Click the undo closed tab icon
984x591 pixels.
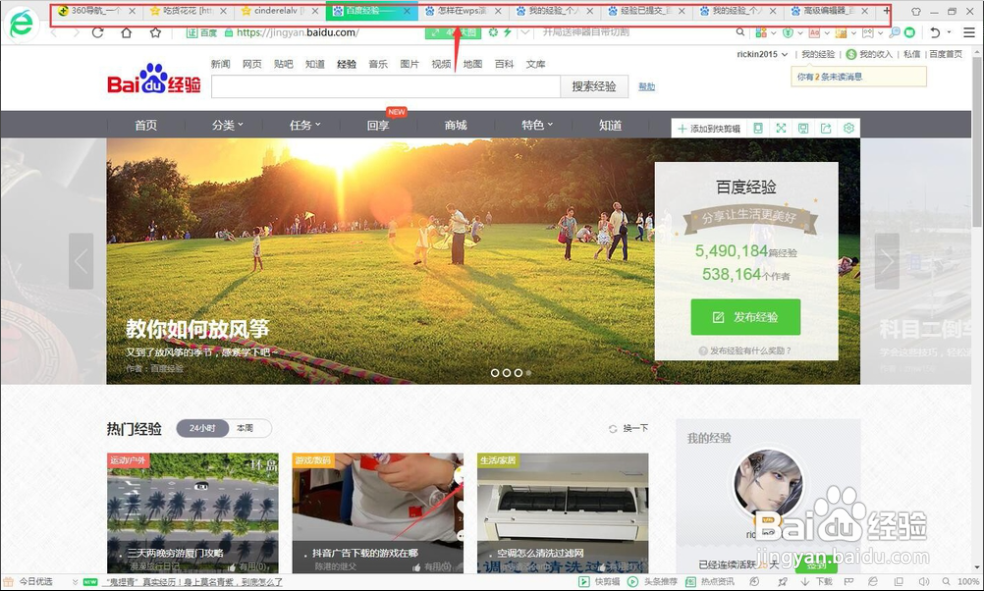935,32
